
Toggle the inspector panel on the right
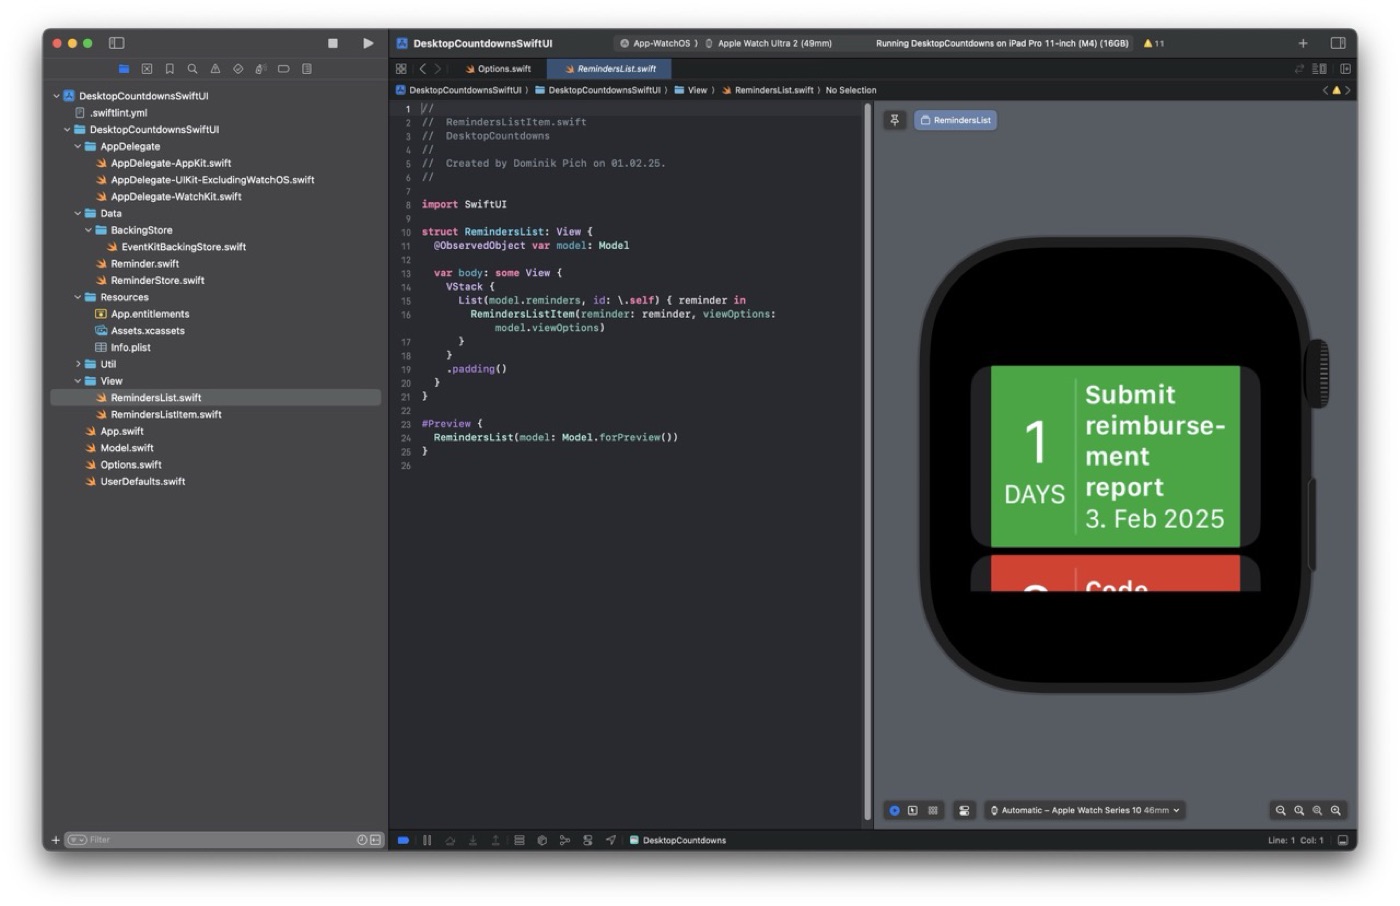point(1338,43)
